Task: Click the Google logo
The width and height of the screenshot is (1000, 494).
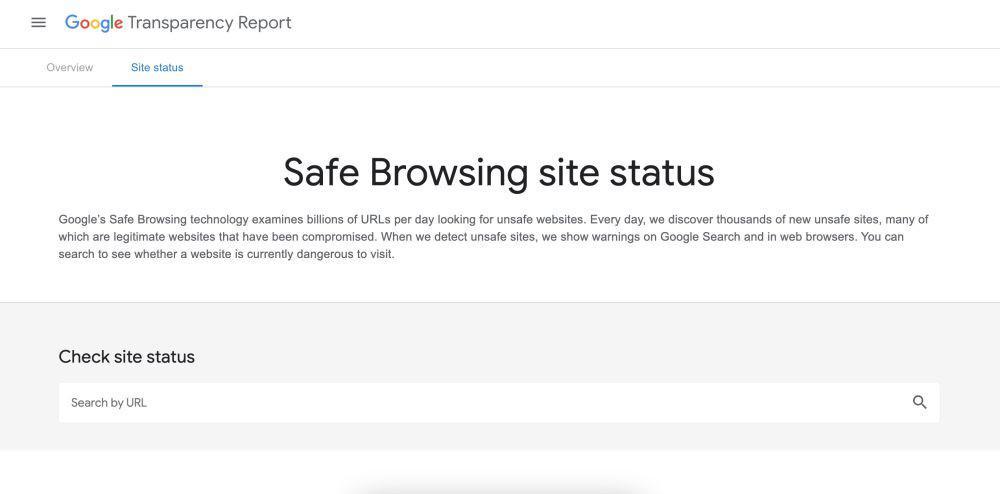Action: point(94,23)
